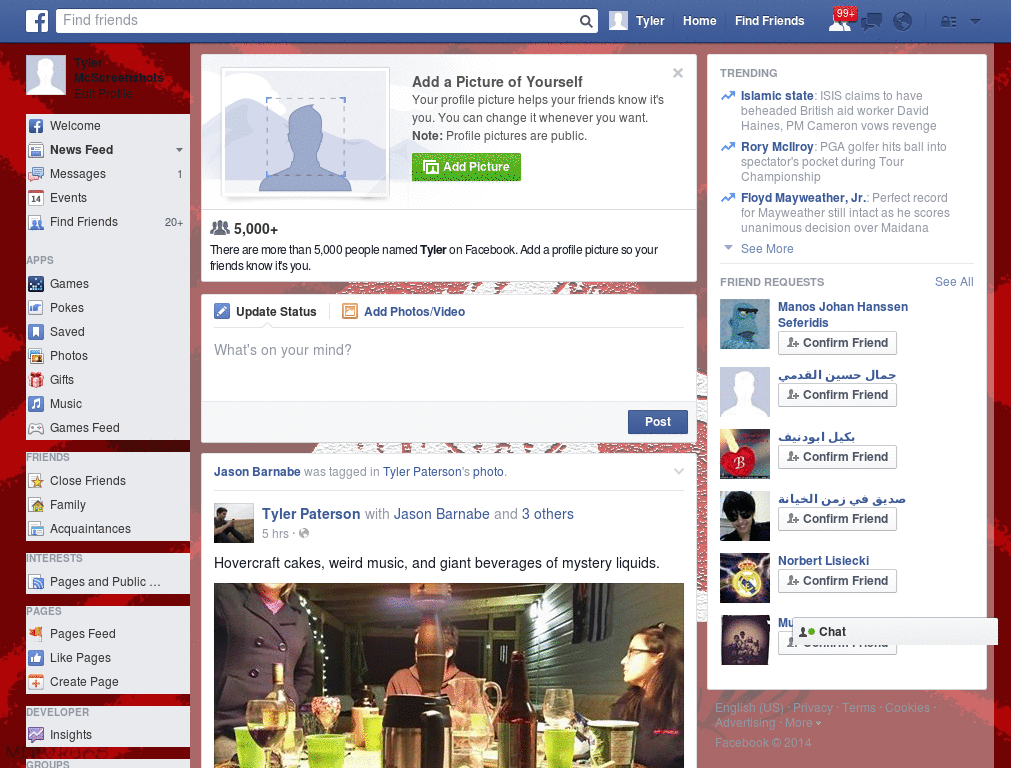Click Pages and Public feed icon
The image size is (1024, 768).
tap(37, 582)
